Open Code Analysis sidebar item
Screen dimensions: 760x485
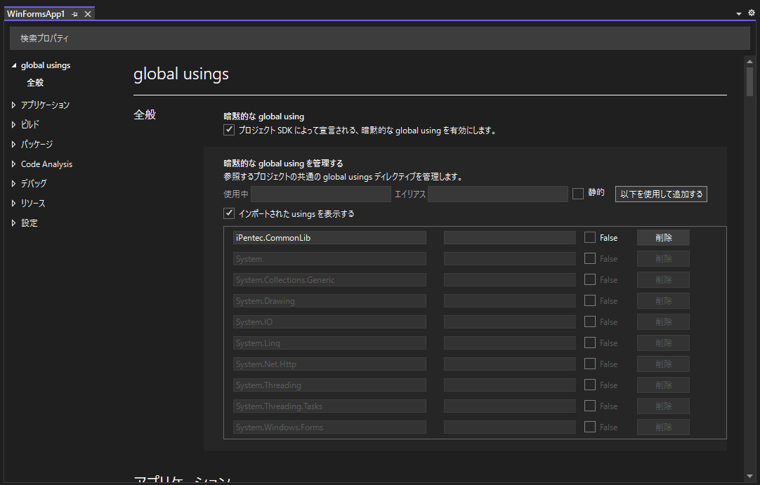coord(47,164)
